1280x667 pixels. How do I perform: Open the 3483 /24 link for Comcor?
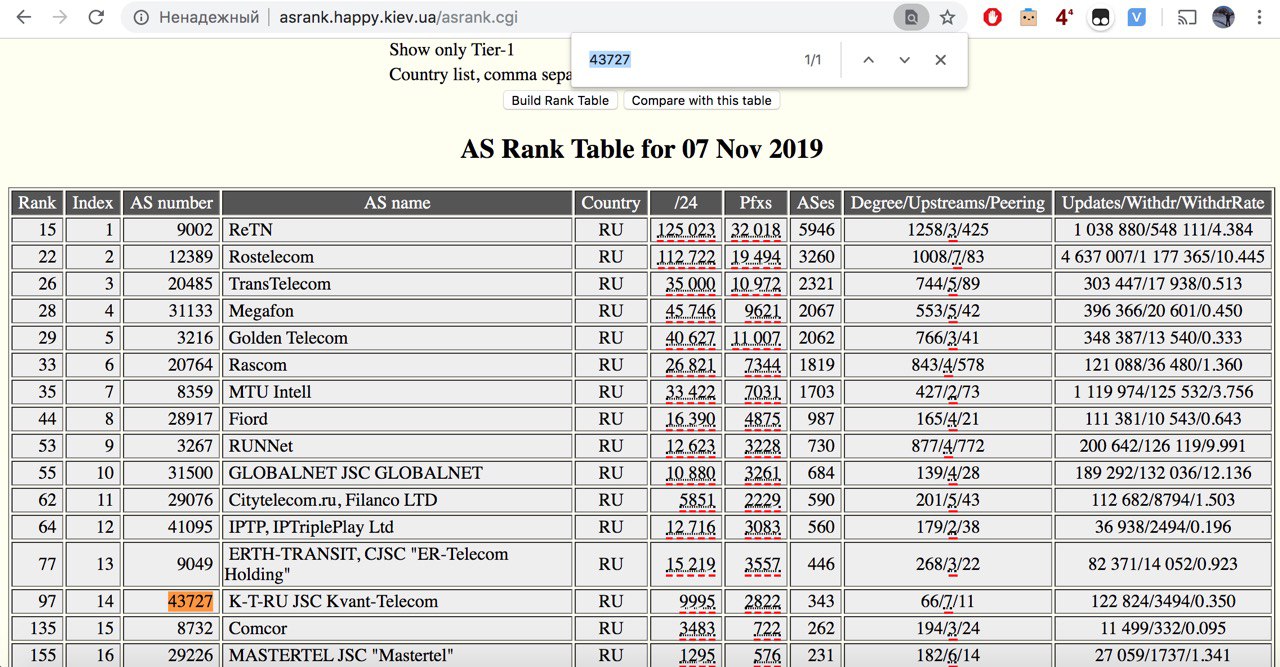click(697, 629)
